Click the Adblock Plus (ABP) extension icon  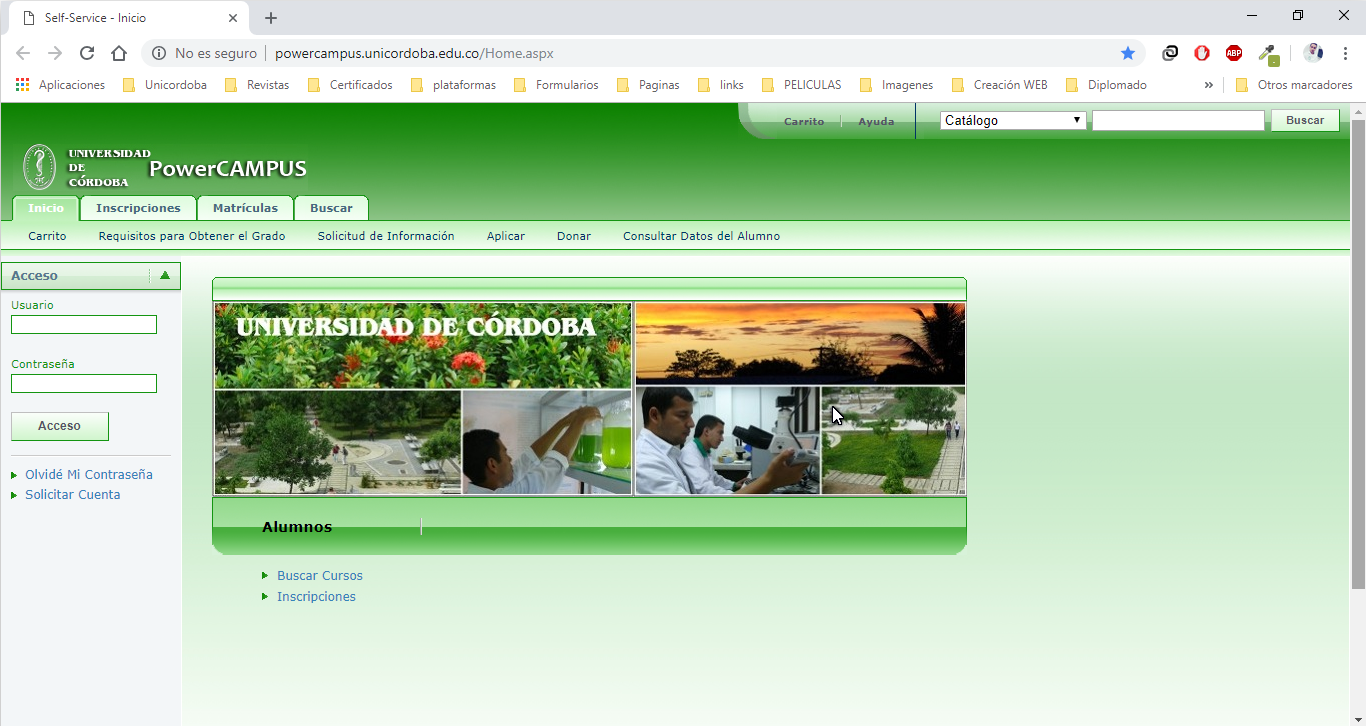(x=1234, y=53)
